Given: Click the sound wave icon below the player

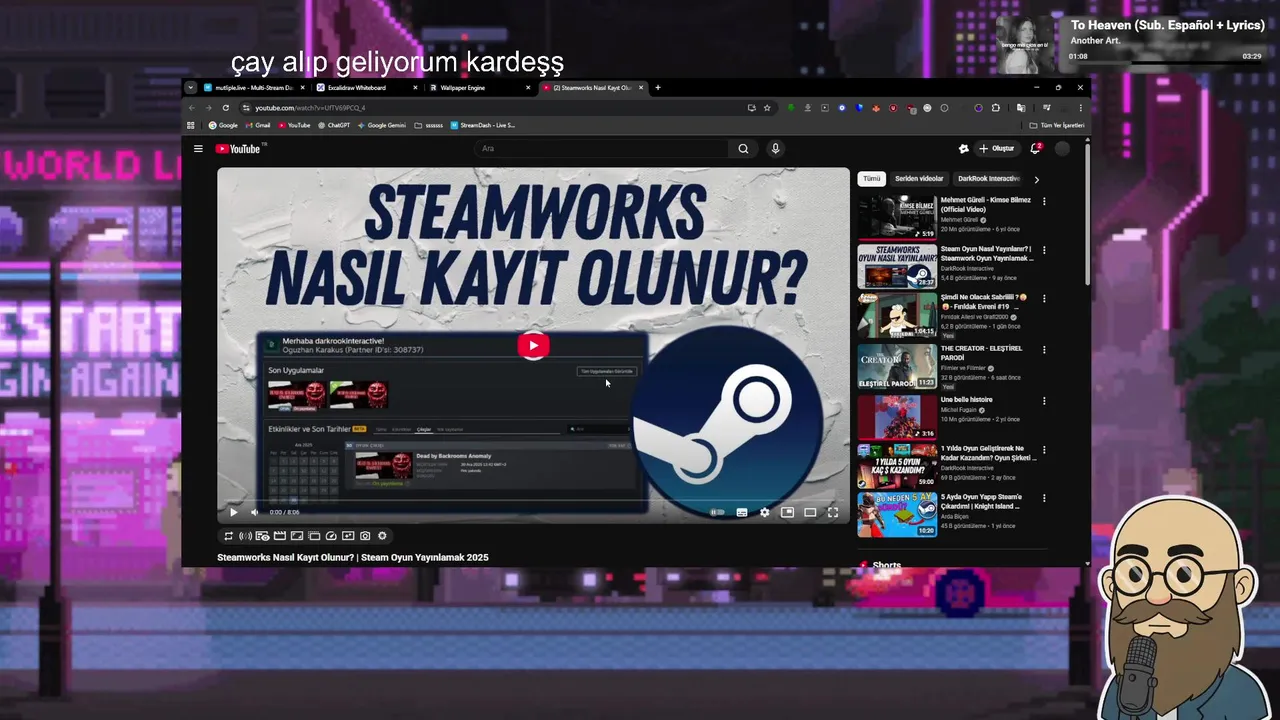Looking at the screenshot, I should click(245, 536).
